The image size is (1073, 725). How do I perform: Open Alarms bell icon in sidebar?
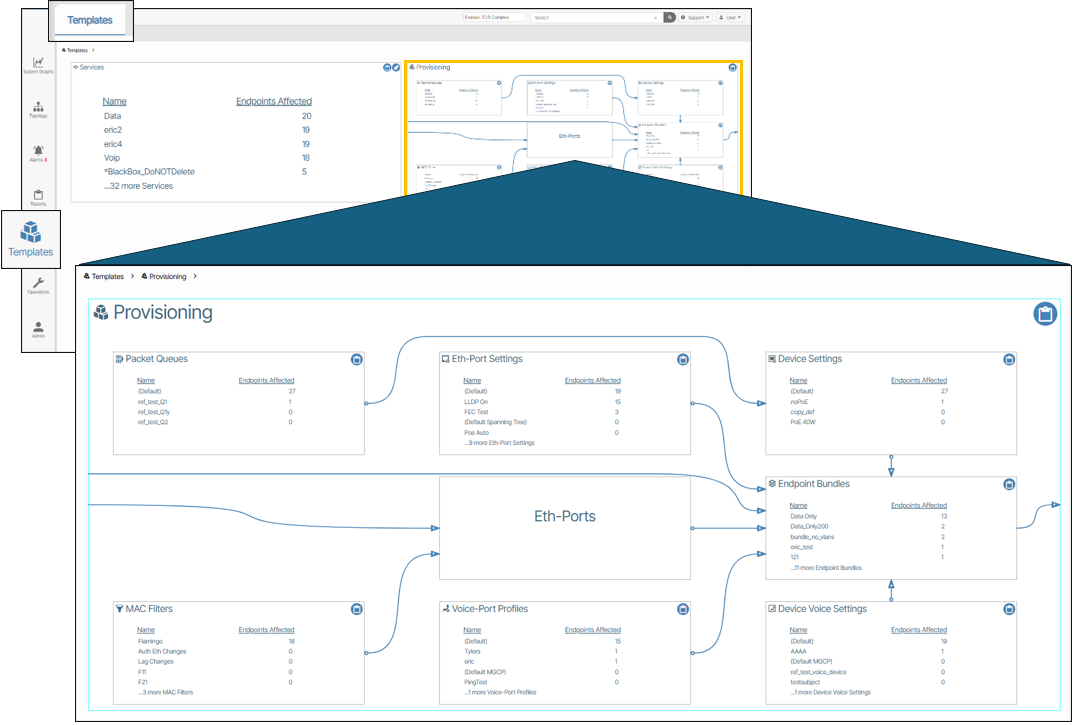click(38, 152)
